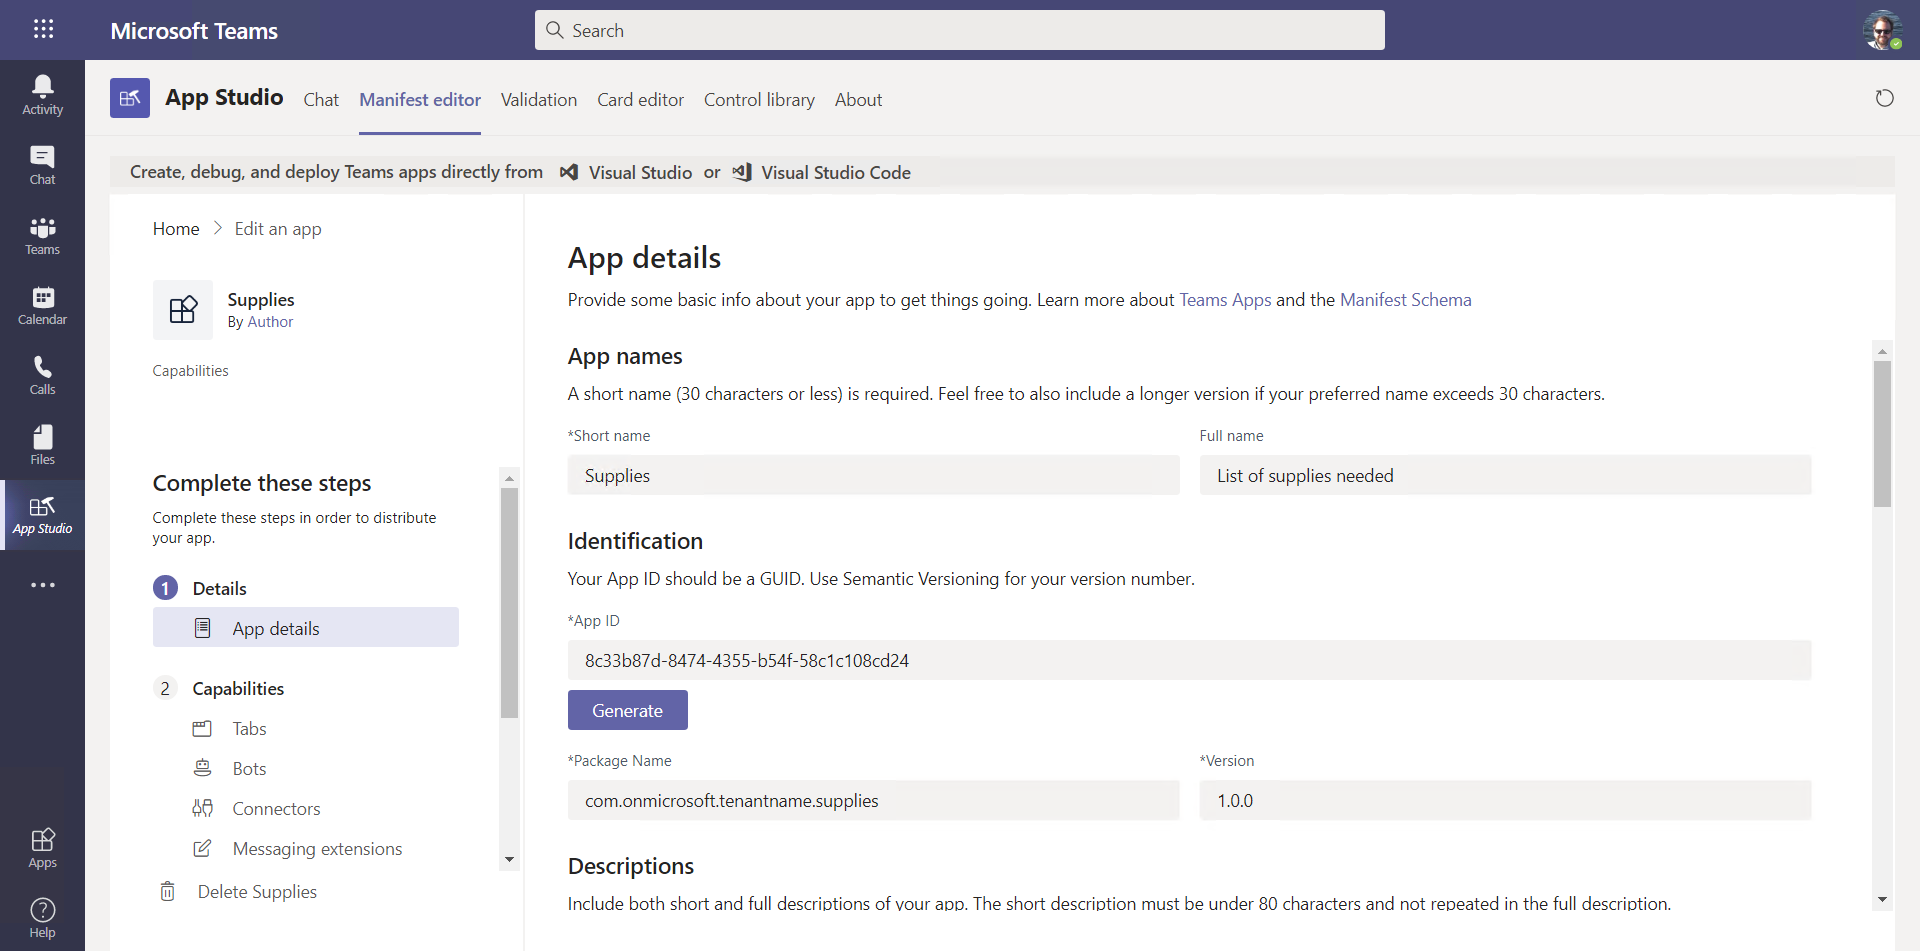Image resolution: width=1920 pixels, height=951 pixels.
Task: Click the Version field
Action: (x=1506, y=800)
